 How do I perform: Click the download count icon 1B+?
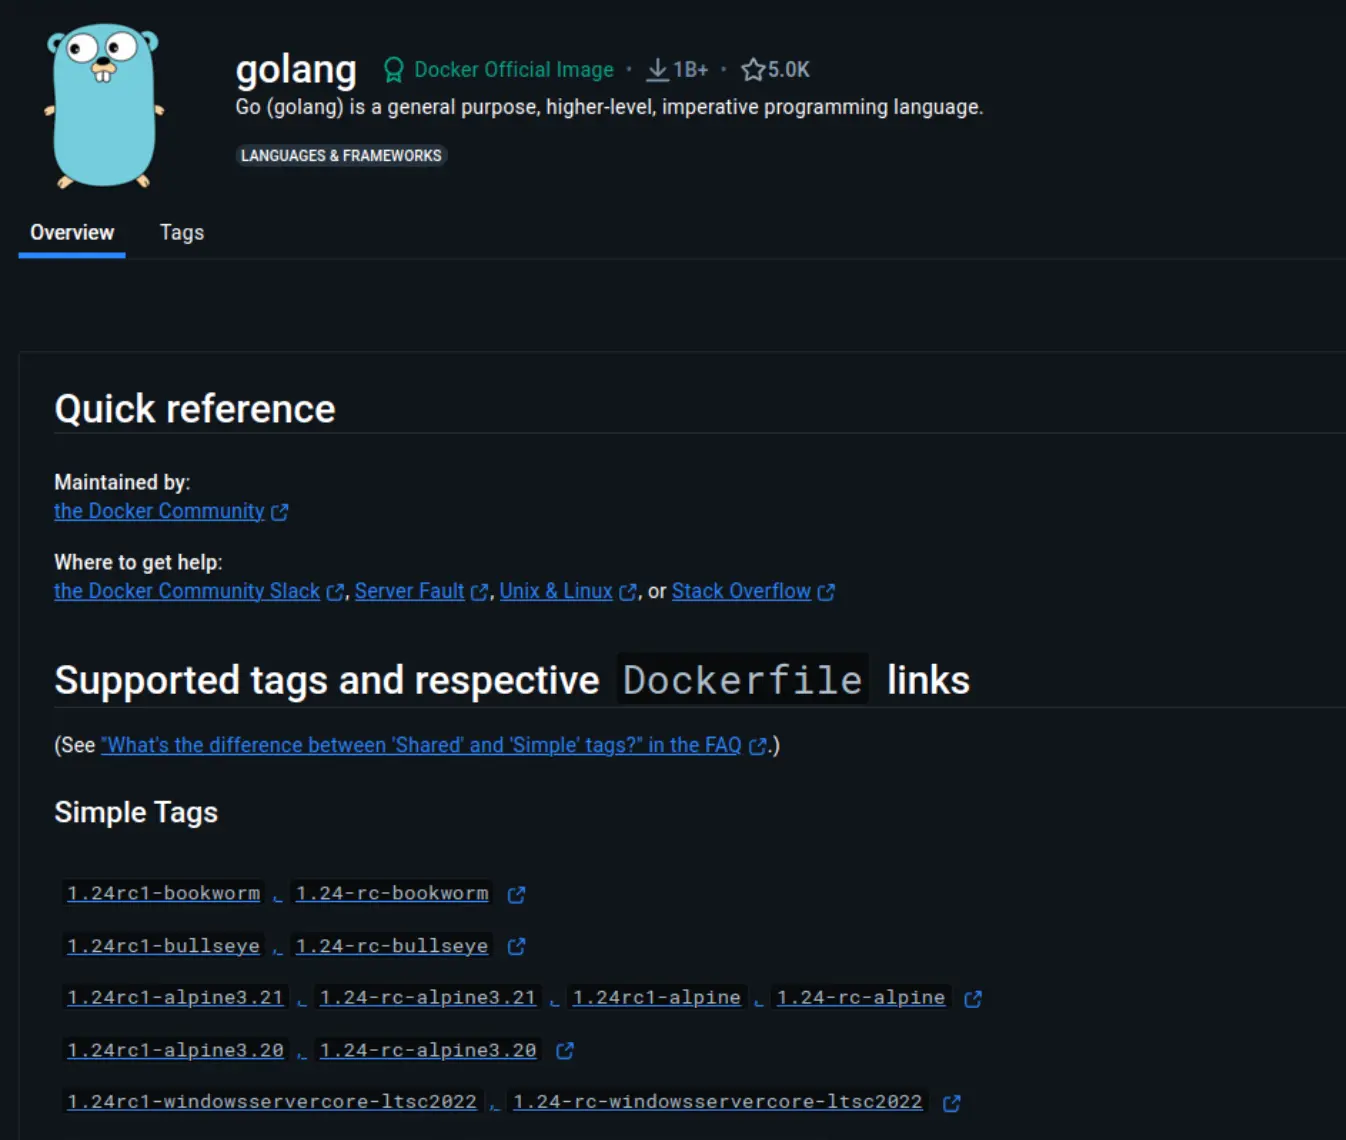[657, 70]
